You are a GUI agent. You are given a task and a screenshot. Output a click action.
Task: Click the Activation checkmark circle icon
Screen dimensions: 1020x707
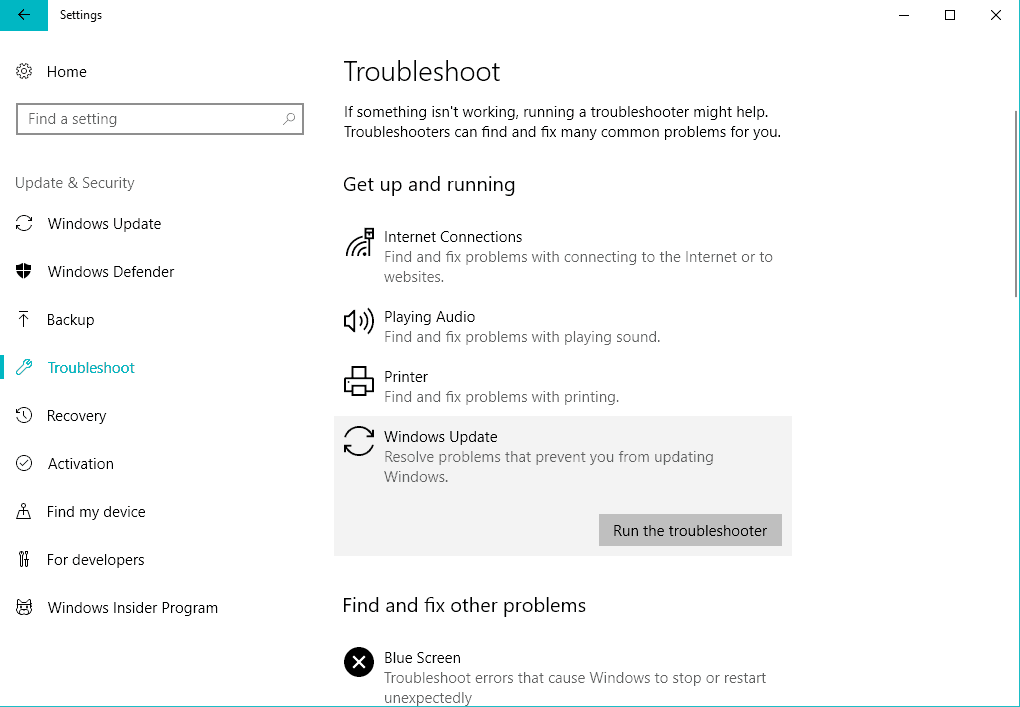click(x=24, y=464)
